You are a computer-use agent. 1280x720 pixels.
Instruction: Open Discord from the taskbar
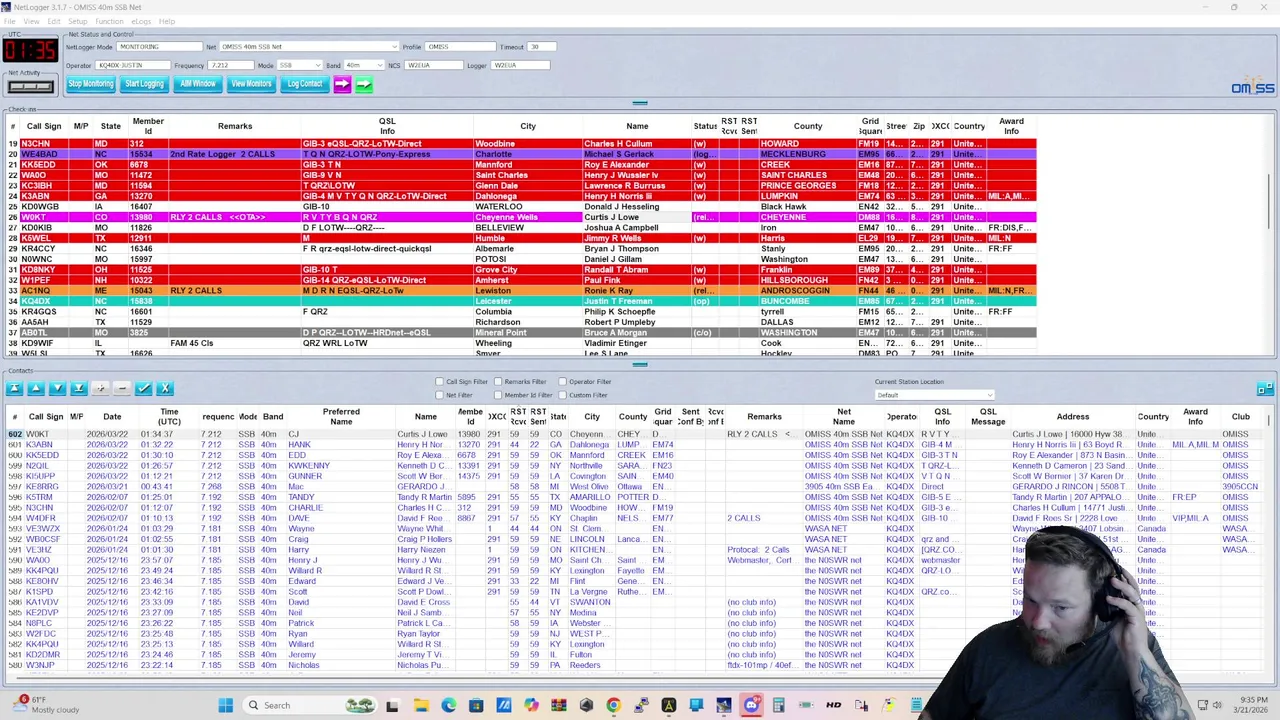coord(751,705)
